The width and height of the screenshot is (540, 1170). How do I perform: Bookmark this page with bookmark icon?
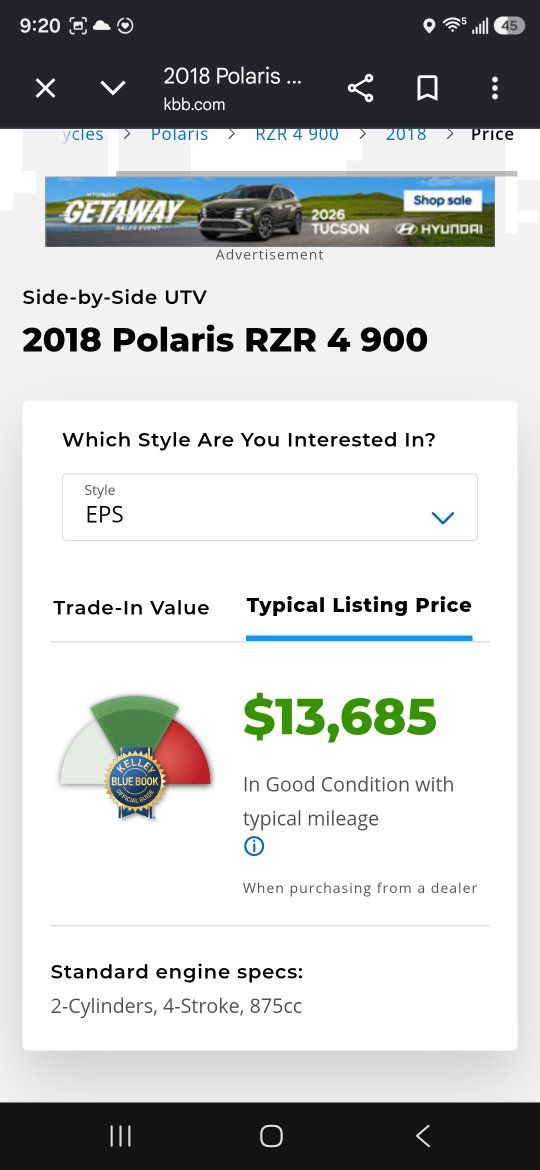427,89
